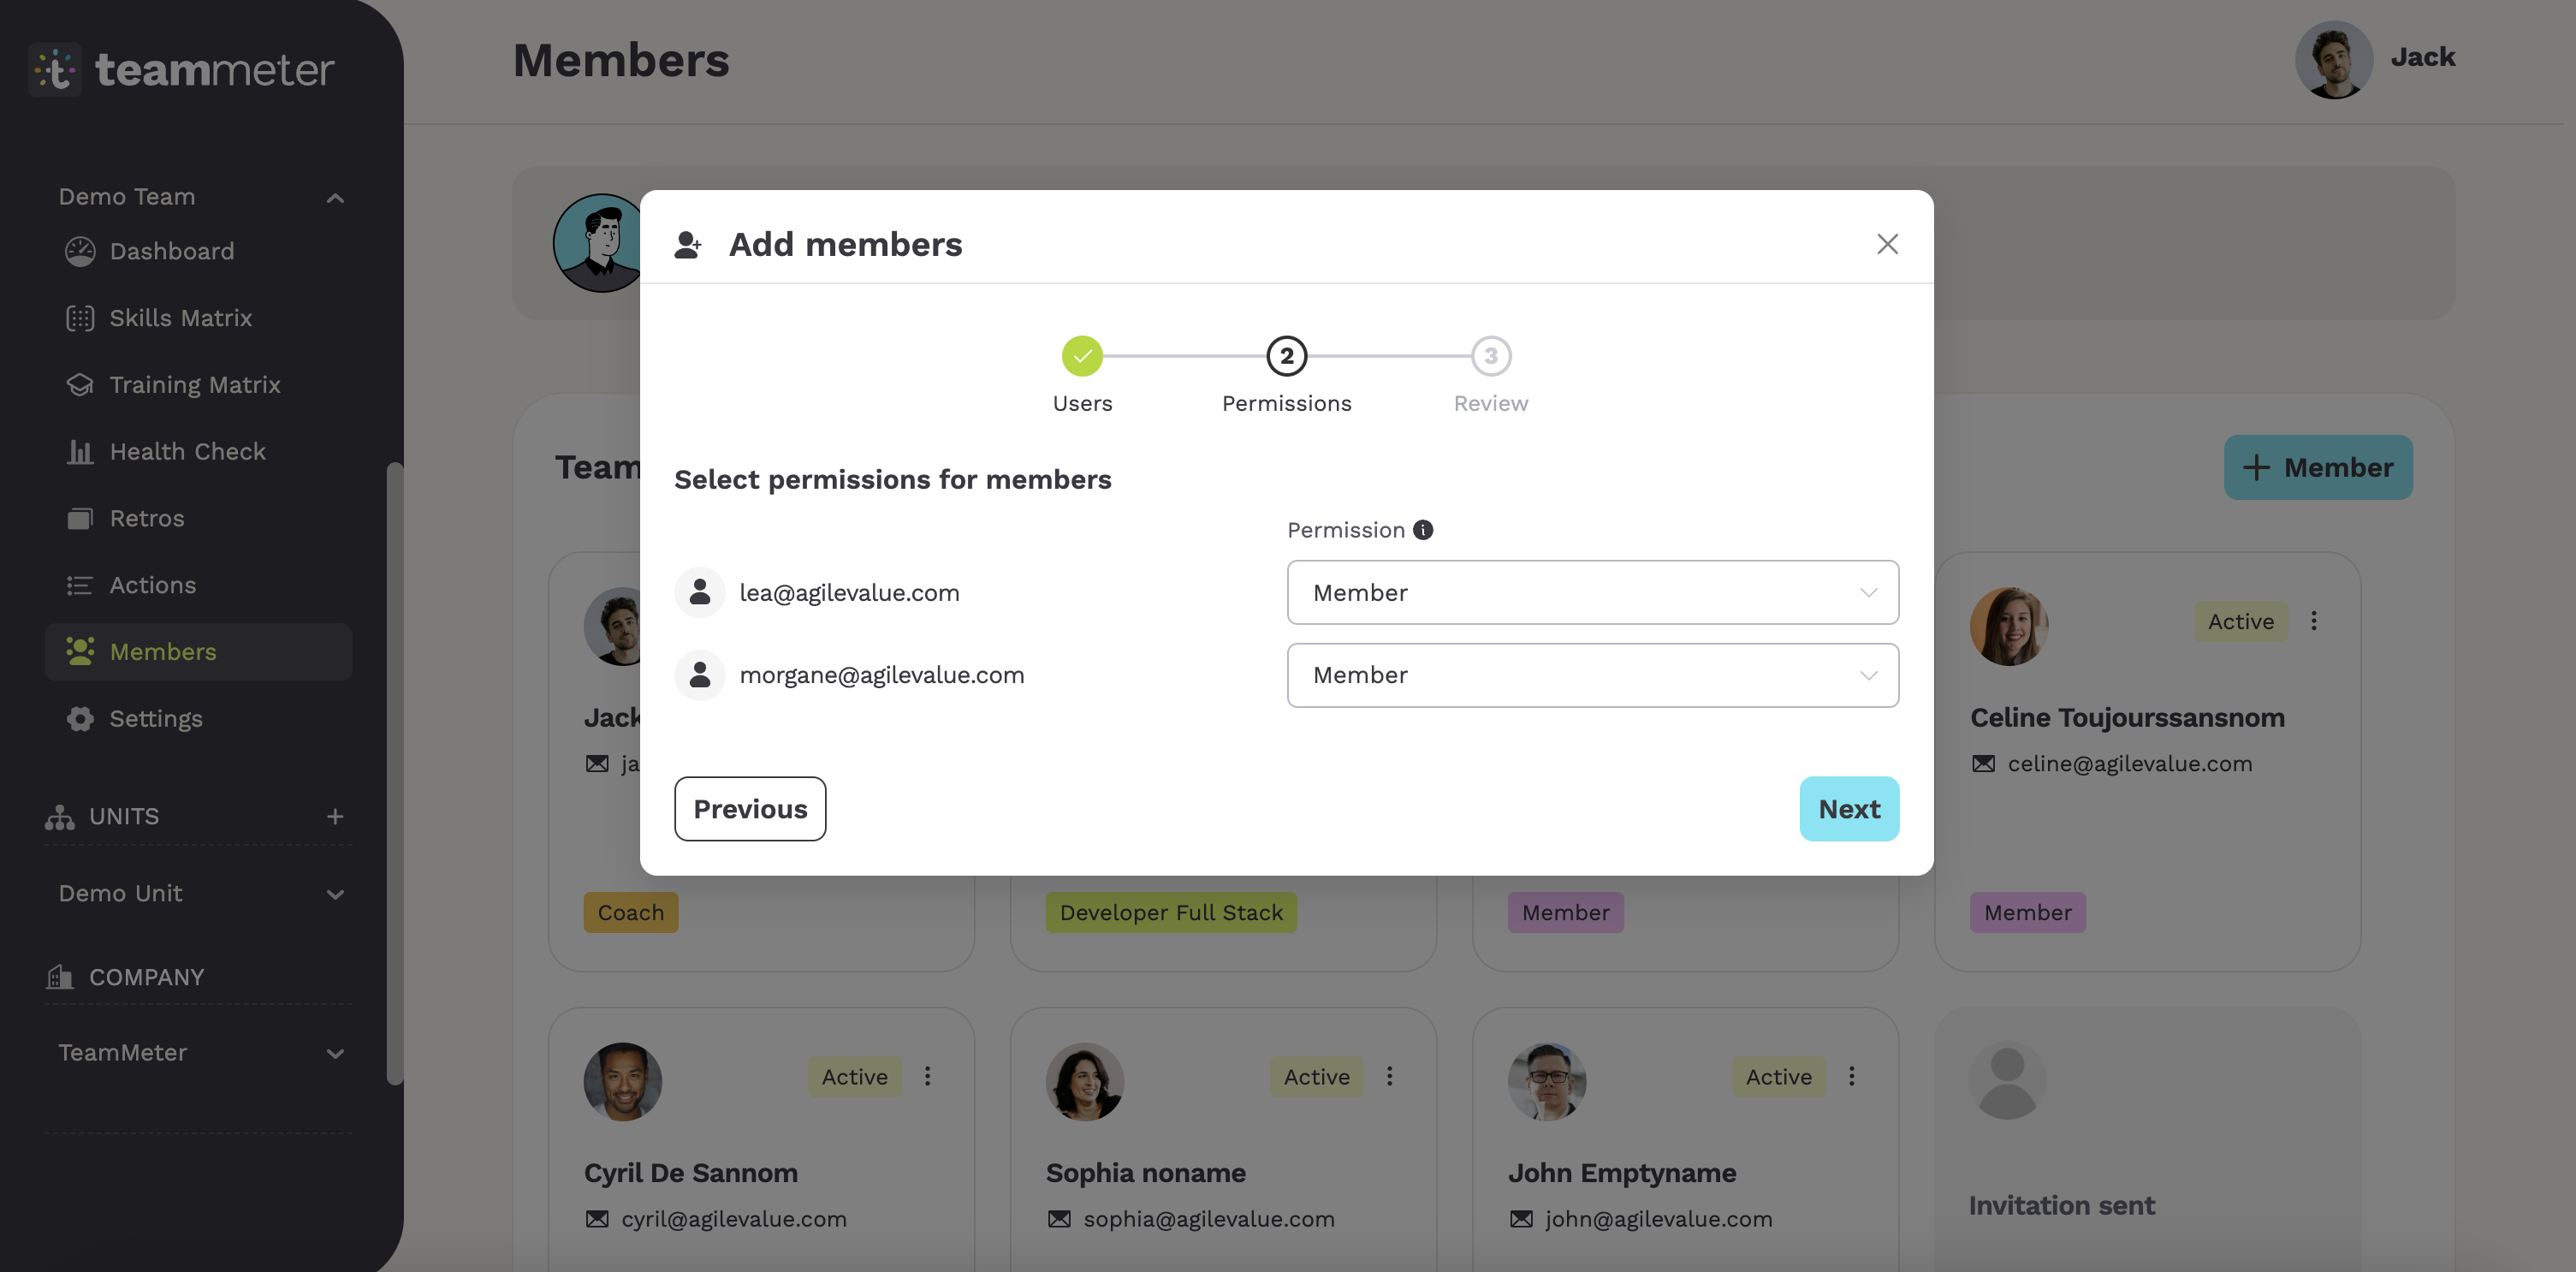Collapse the Demo Team section
The height and width of the screenshot is (1272, 2576).
click(335, 198)
